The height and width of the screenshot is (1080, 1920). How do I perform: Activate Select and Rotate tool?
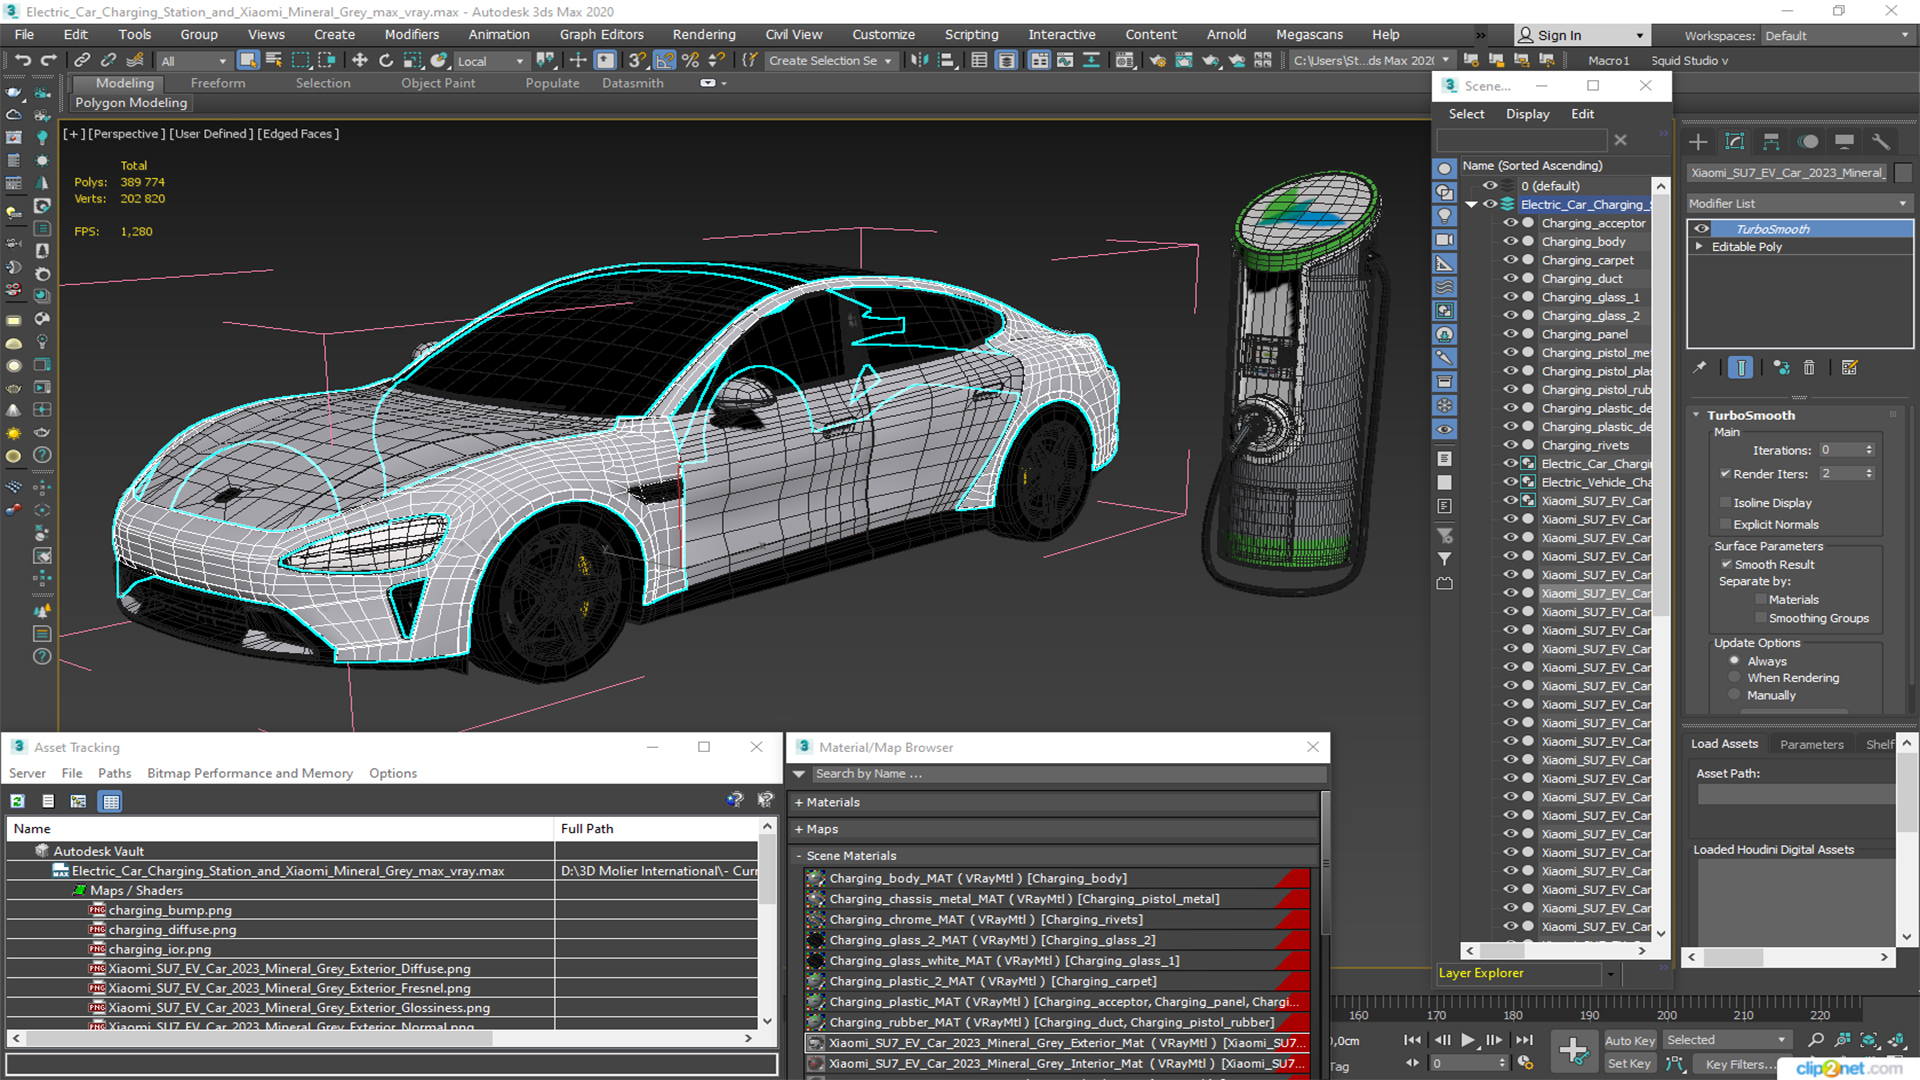pos(386,61)
